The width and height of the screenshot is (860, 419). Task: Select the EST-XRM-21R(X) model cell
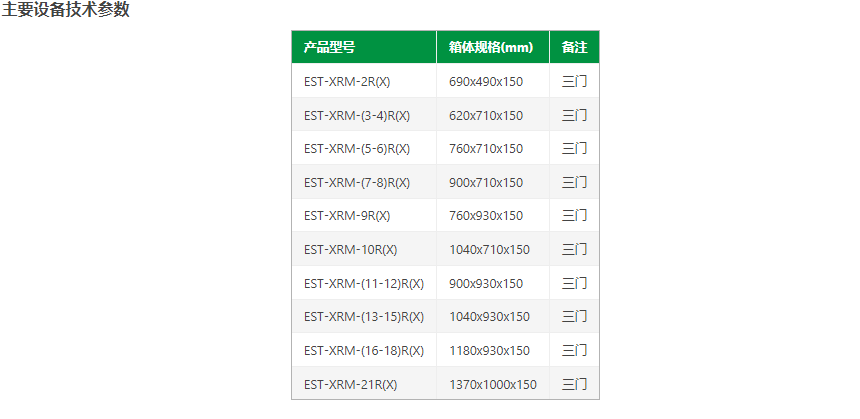(x=350, y=384)
